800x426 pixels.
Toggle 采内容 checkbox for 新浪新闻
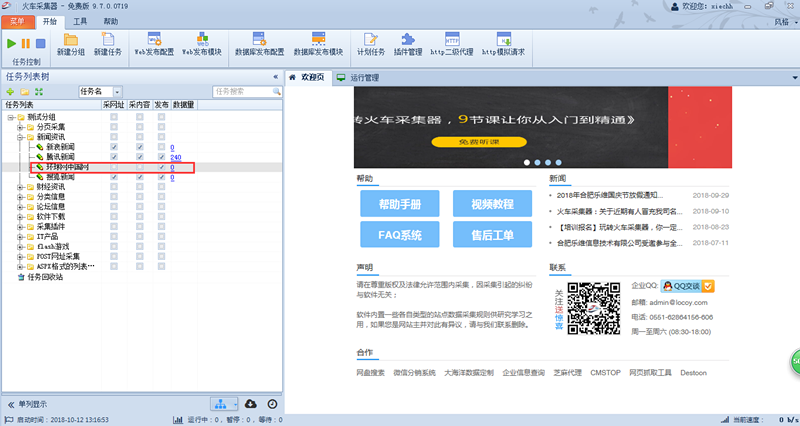tap(139, 147)
